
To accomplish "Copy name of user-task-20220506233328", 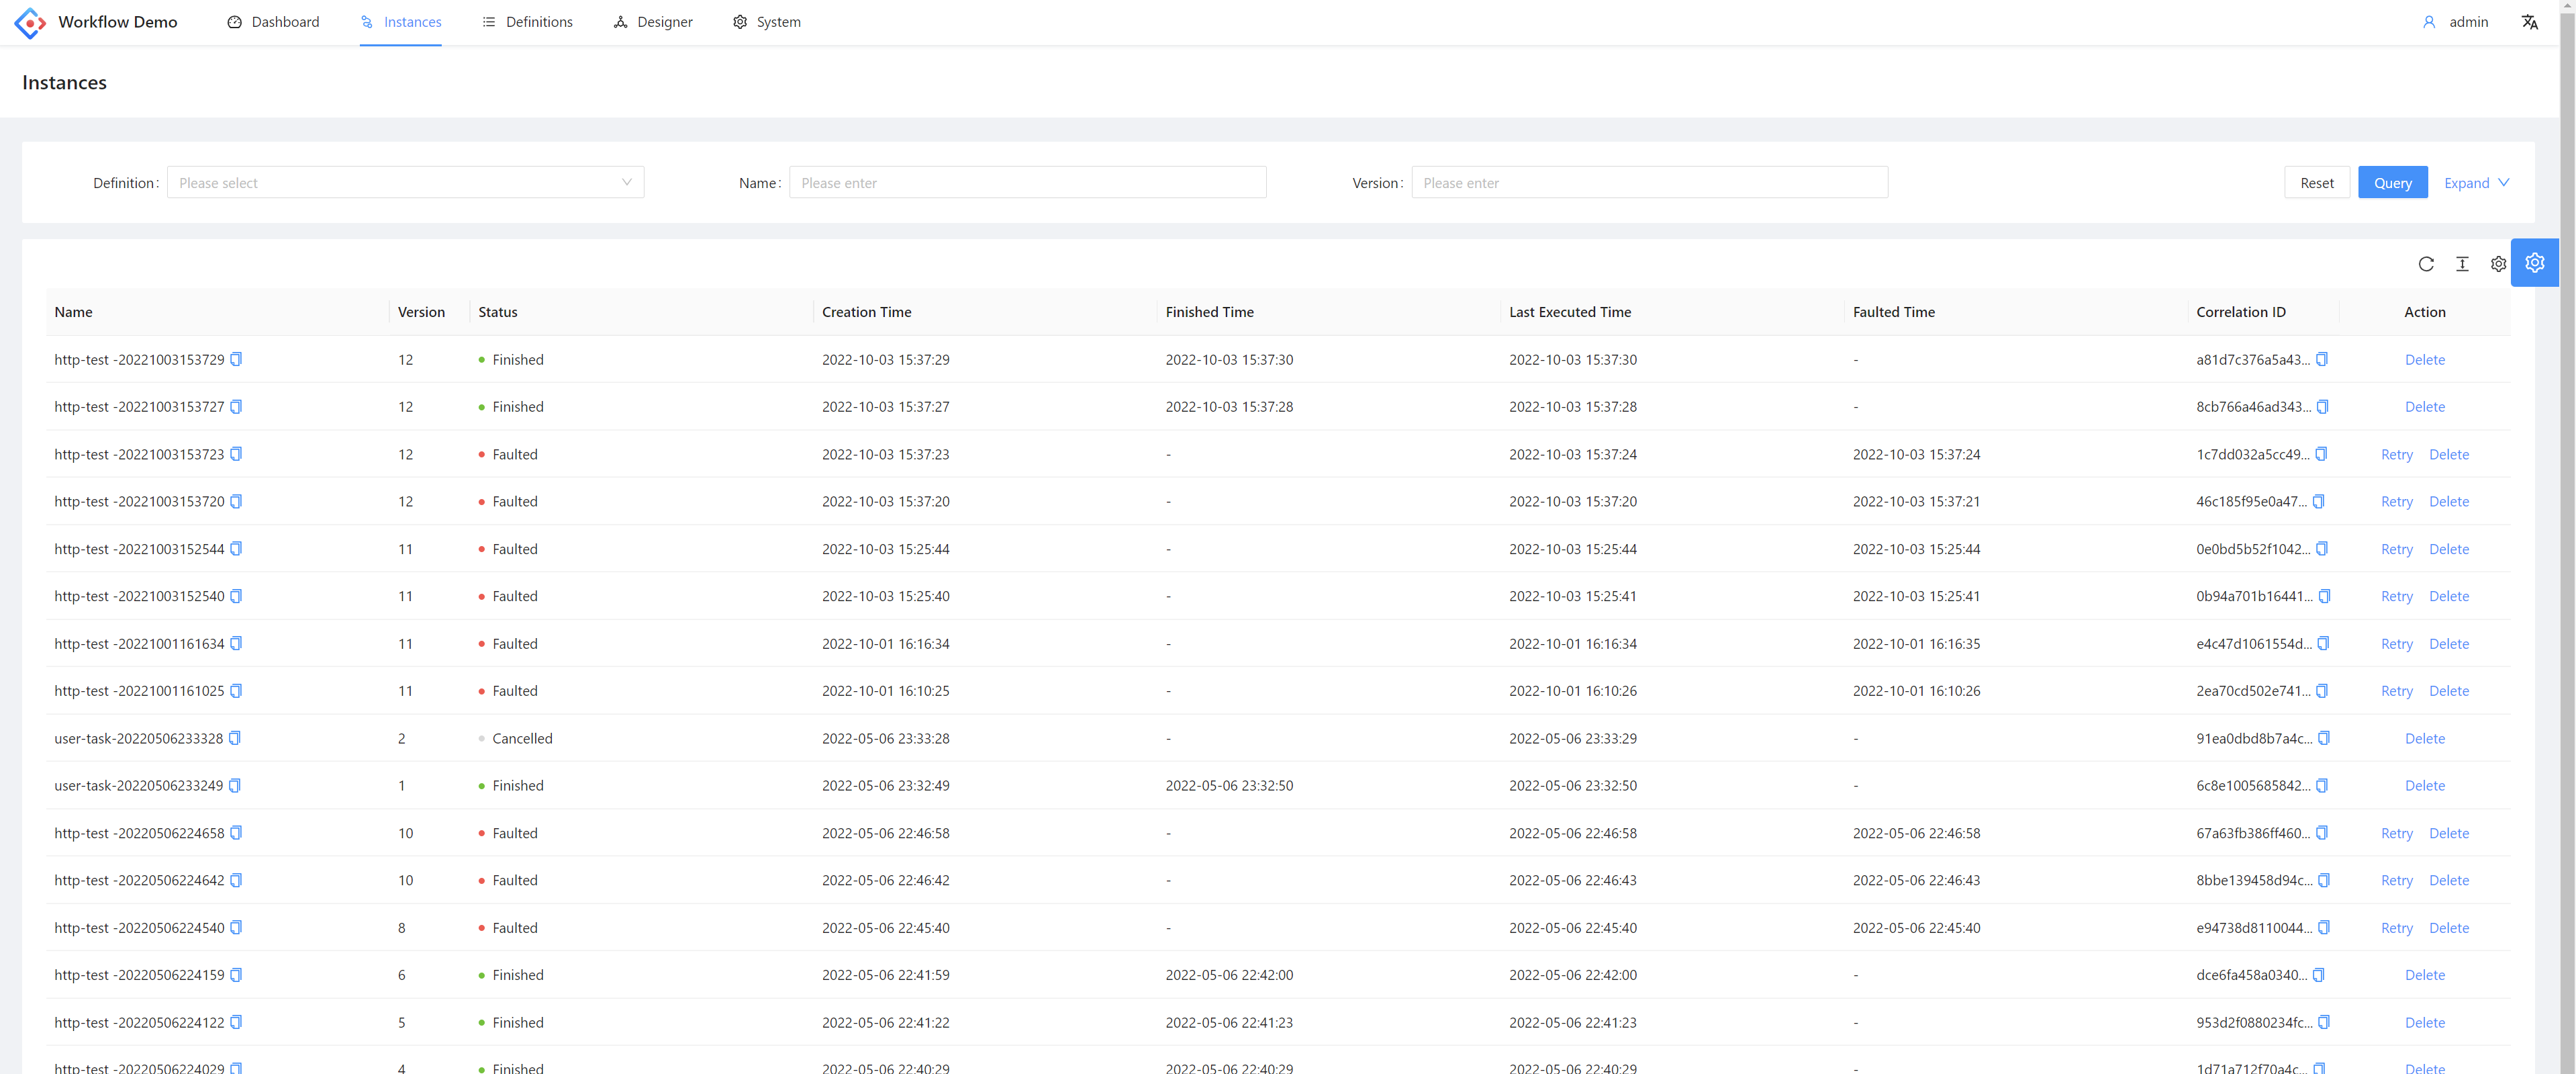I will point(235,738).
